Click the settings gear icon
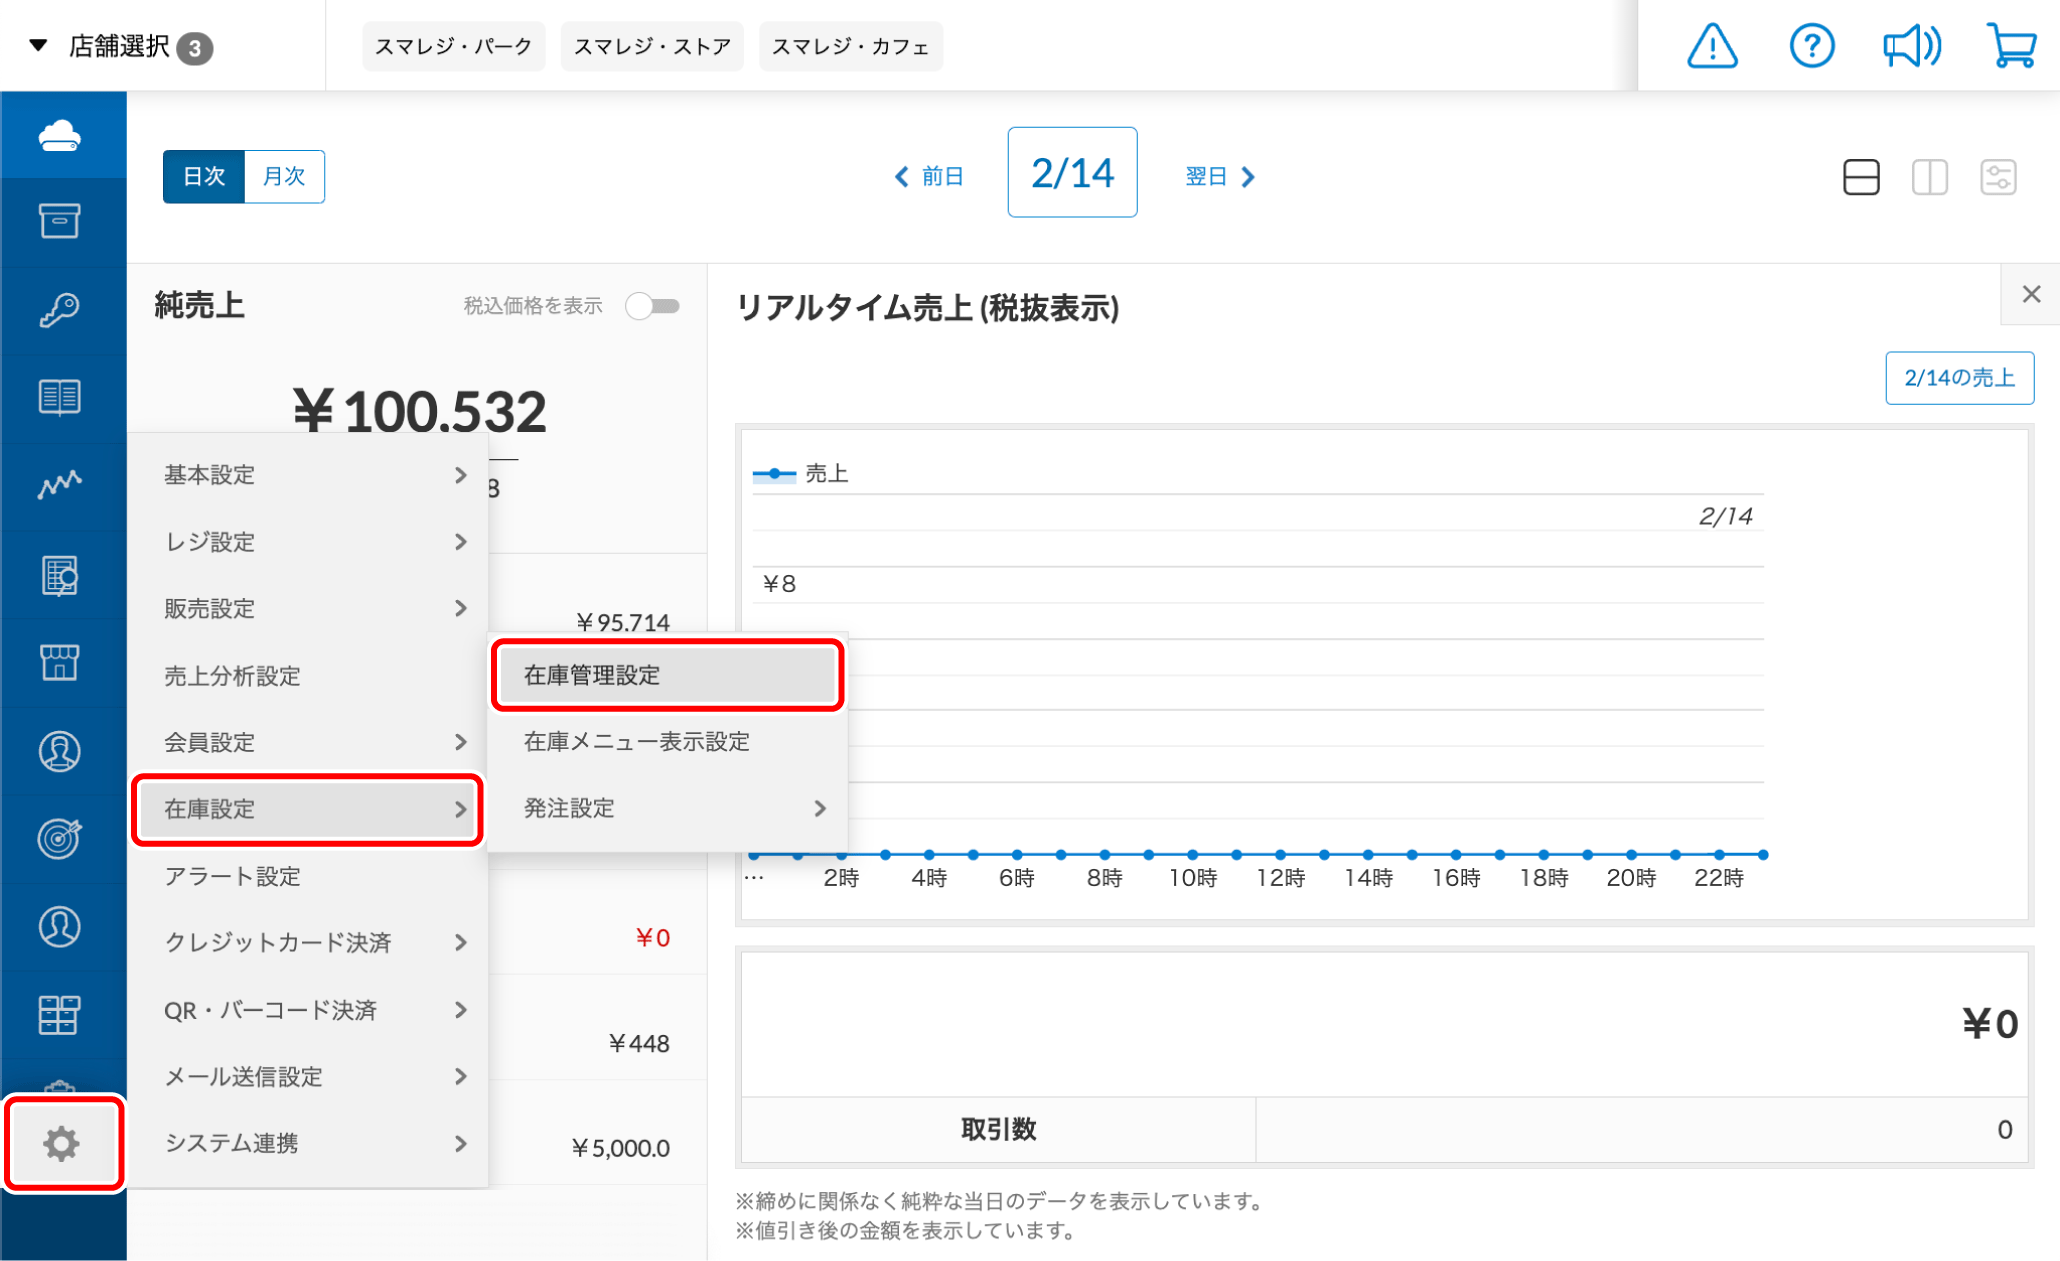This screenshot has width=2060, height=1261. [61, 1143]
